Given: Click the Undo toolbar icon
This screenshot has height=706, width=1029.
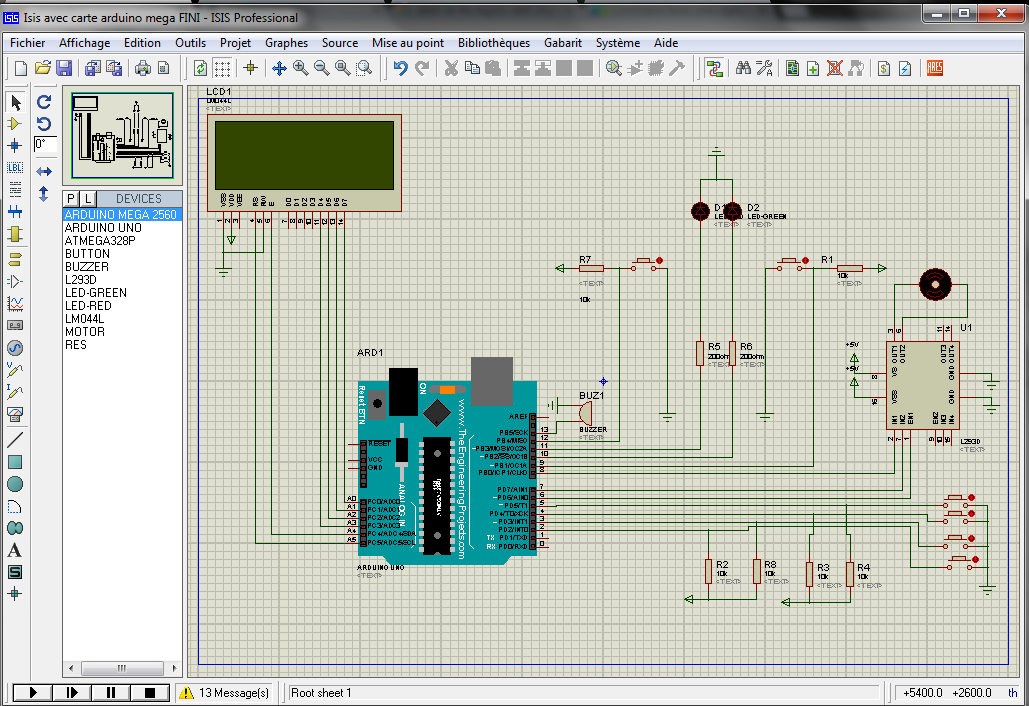Looking at the screenshot, I should pos(400,67).
